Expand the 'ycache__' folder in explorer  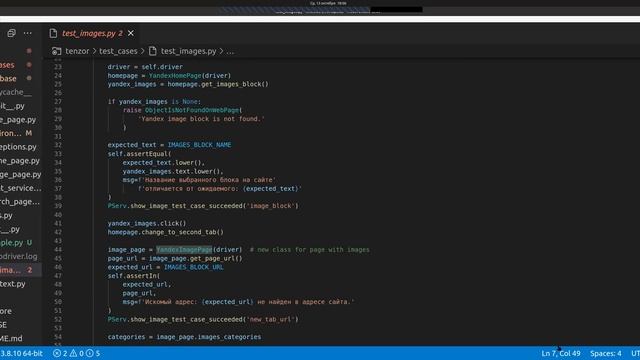[x=16, y=92]
